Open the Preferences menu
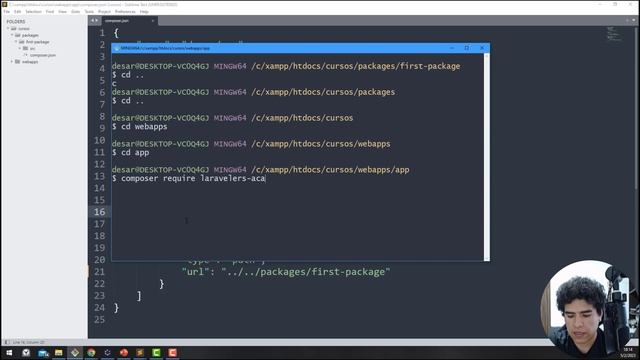Image resolution: width=640 pixels, height=360 pixels. point(125,12)
